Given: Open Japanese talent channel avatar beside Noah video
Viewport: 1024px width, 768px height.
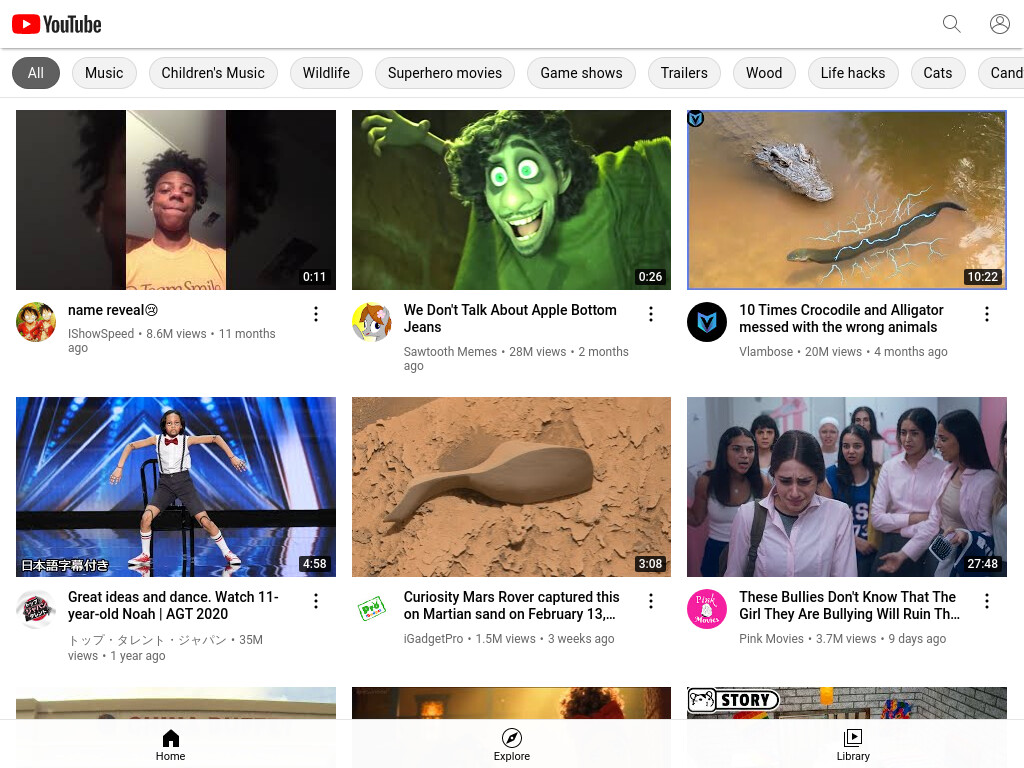Looking at the screenshot, I should coord(36,609).
